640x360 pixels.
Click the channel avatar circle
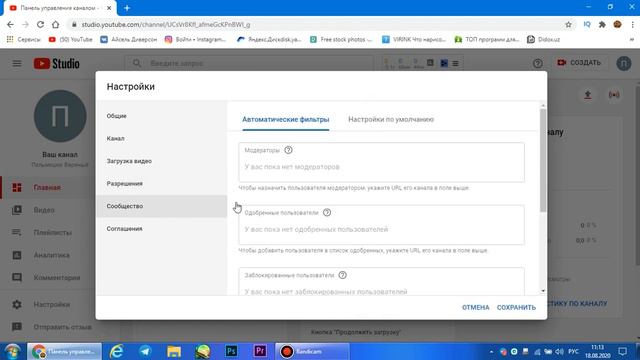(60, 116)
